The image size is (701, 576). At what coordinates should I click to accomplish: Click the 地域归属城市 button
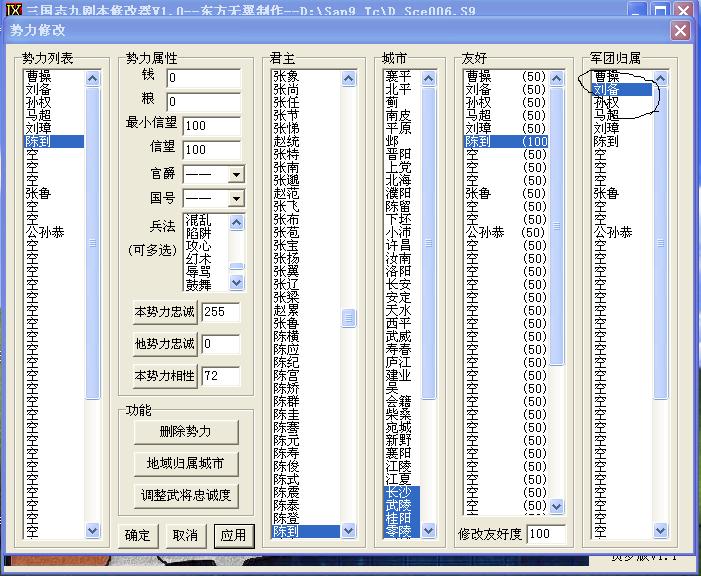click(185, 464)
